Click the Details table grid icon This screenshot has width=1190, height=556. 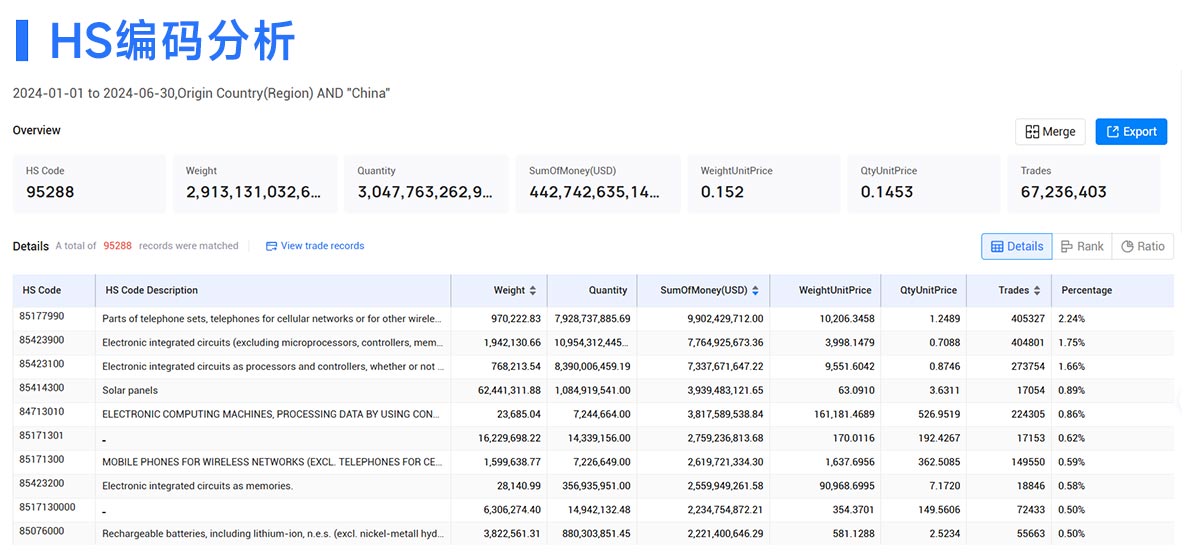click(x=997, y=247)
